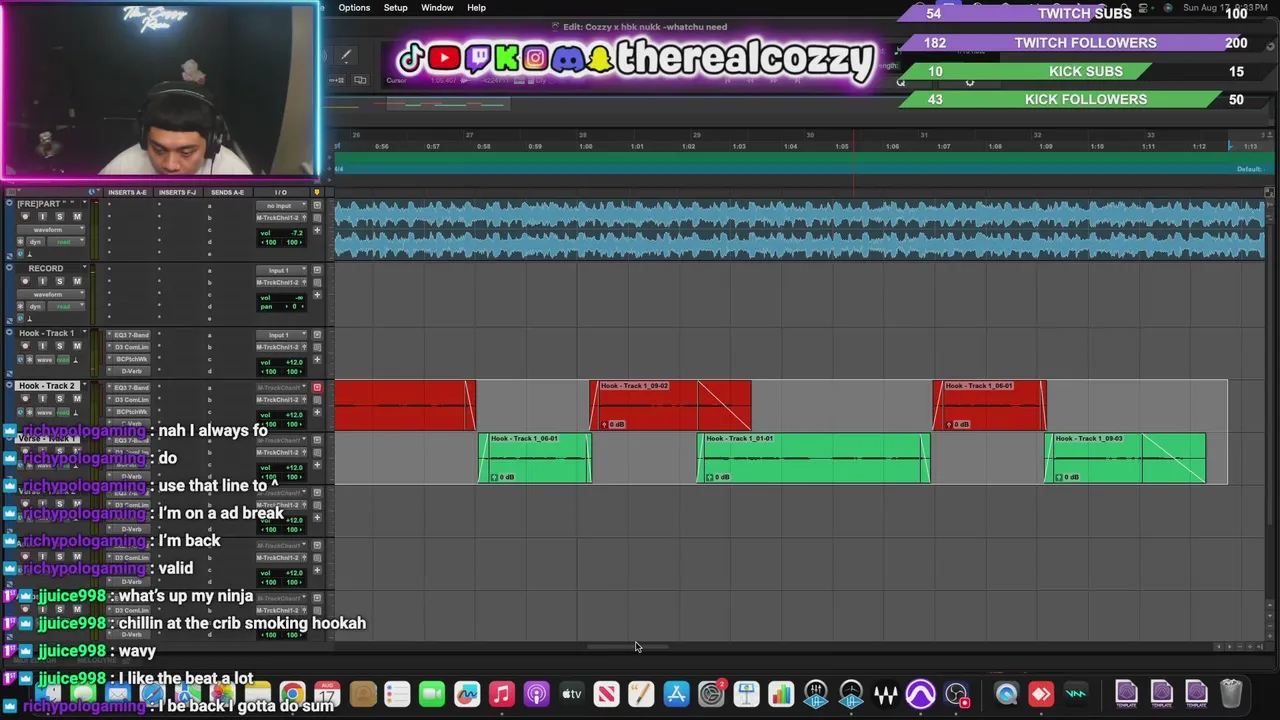Viewport: 1280px width, 720px height.
Task: Open EQ3 7-Band insert on Hook - Track 1
Action: [x=128, y=335]
